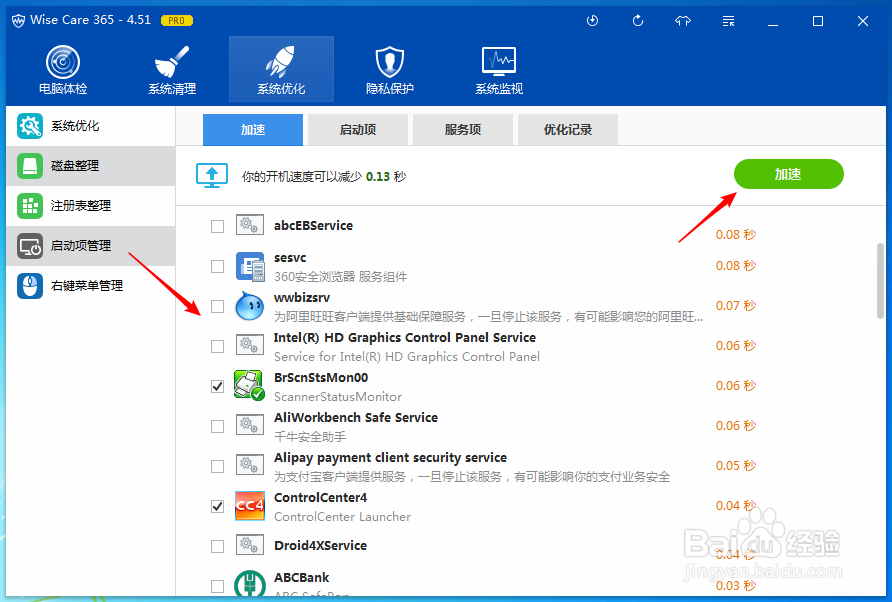Click the 360安全浏览器 服务组件 description

(341, 277)
